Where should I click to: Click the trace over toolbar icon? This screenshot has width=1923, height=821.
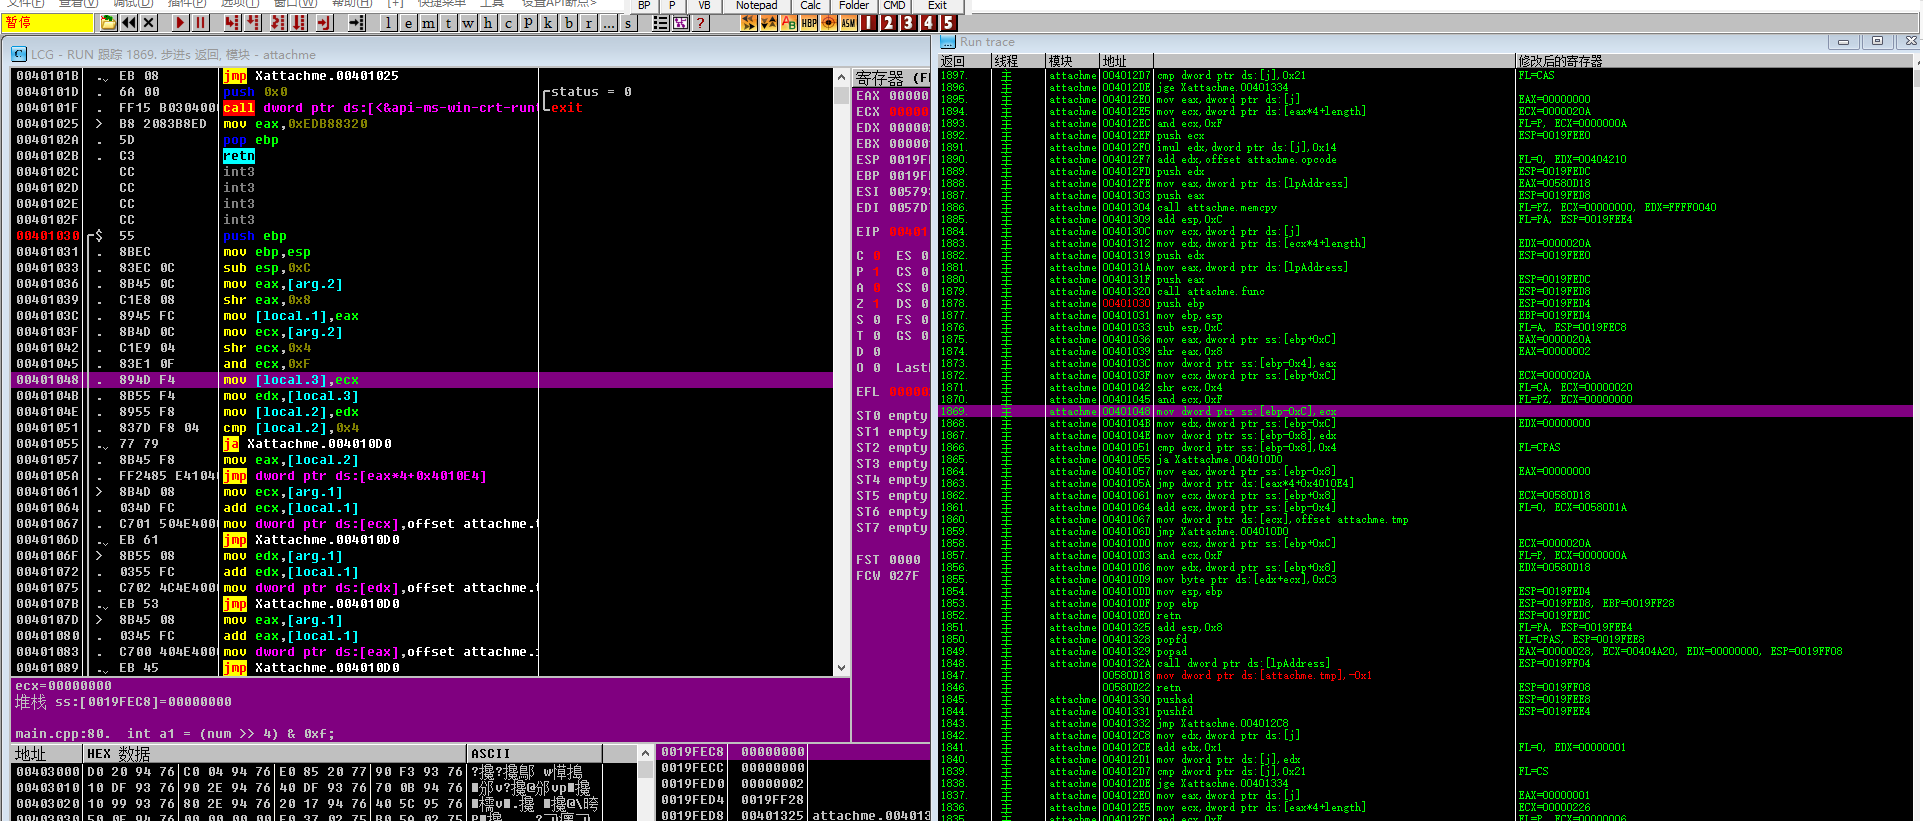click(x=300, y=22)
